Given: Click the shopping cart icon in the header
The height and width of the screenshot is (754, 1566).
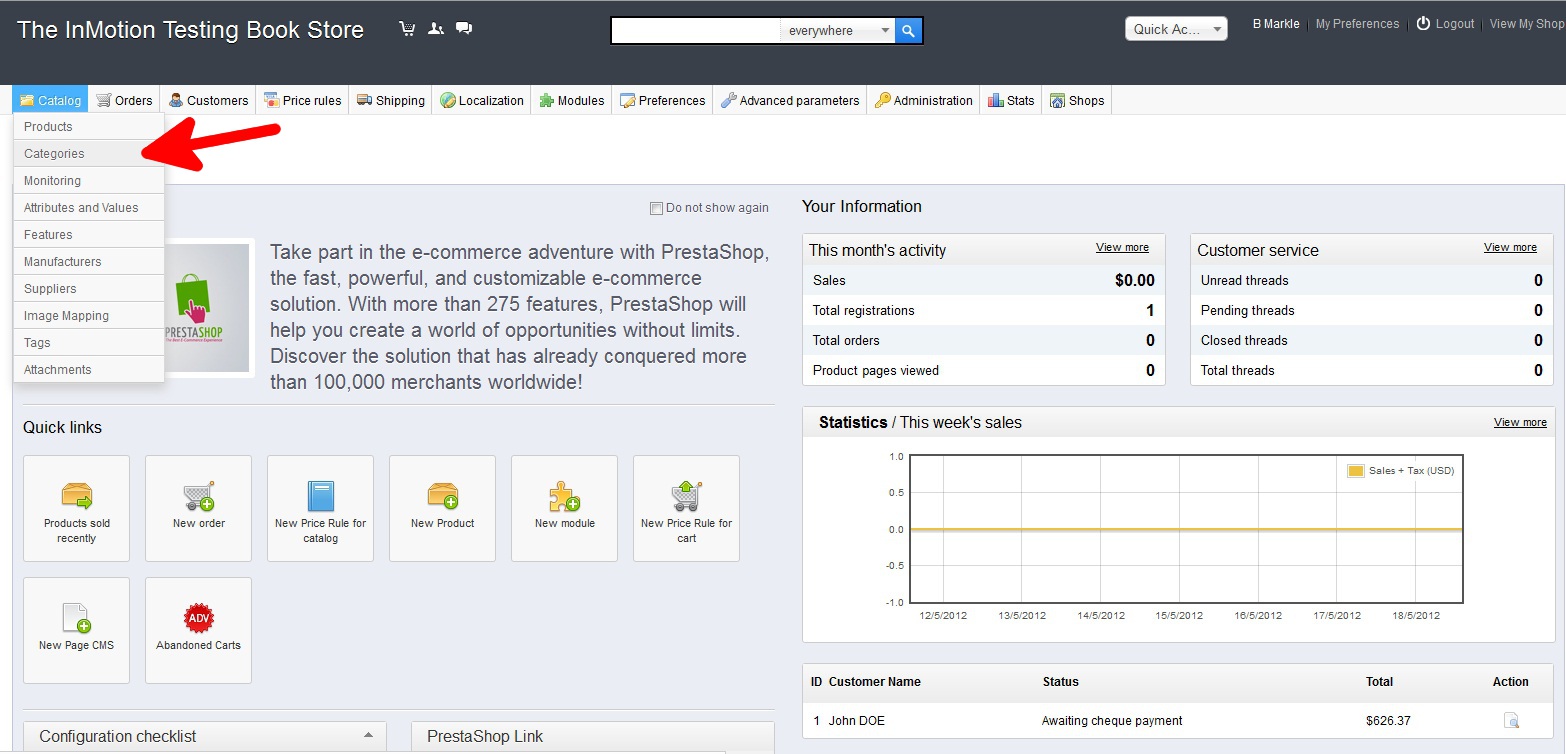Looking at the screenshot, I should [407, 29].
